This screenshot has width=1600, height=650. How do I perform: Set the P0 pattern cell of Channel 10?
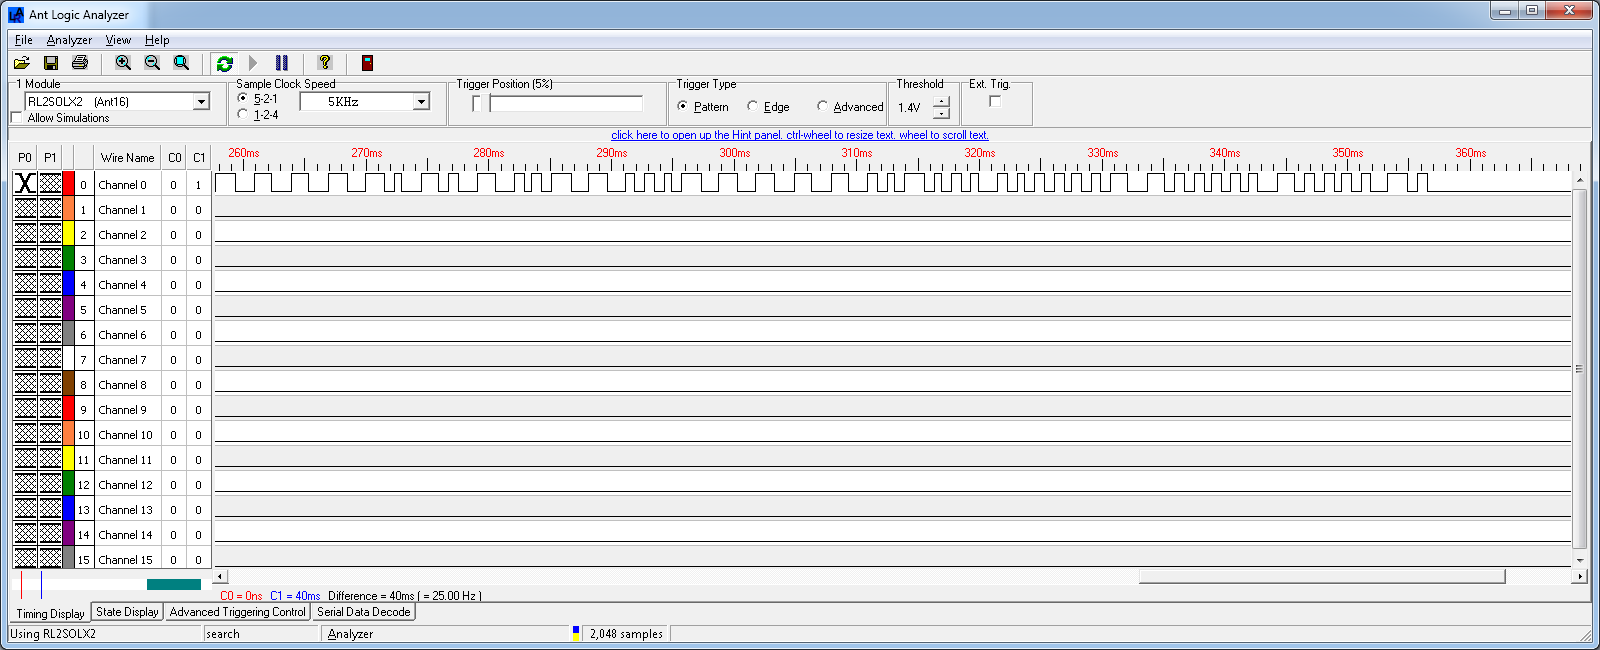(25, 433)
